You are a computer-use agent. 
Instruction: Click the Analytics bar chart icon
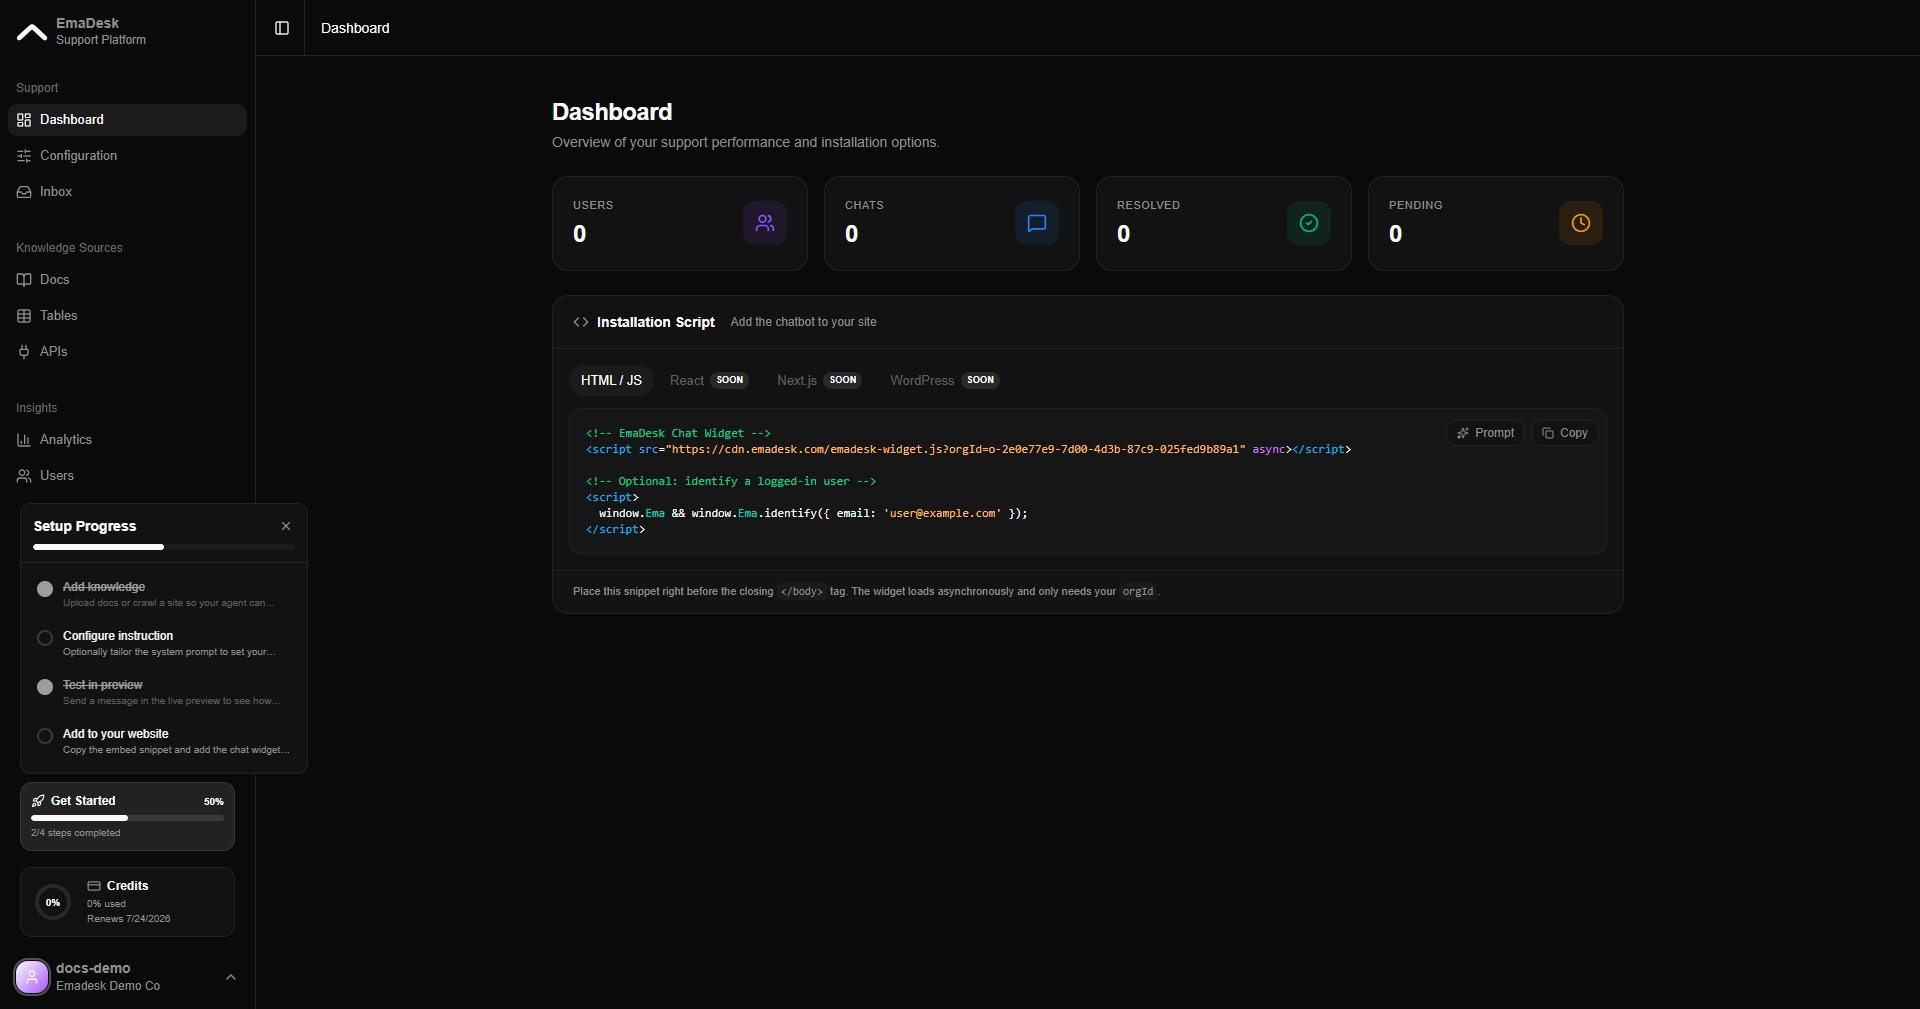(x=24, y=440)
